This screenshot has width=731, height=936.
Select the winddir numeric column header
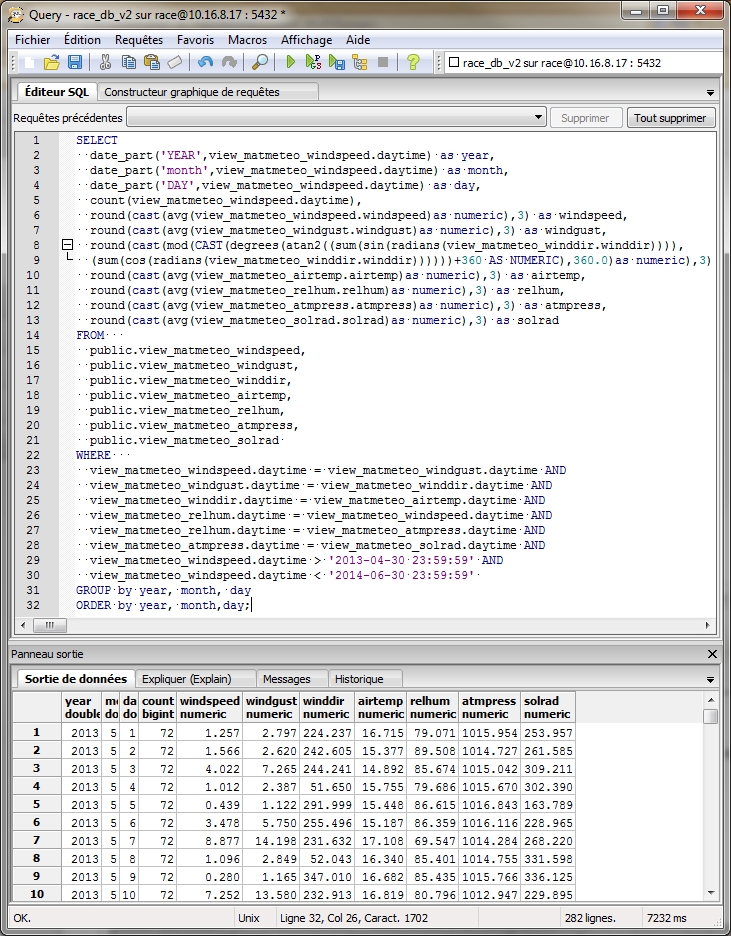tap(326, 707)
